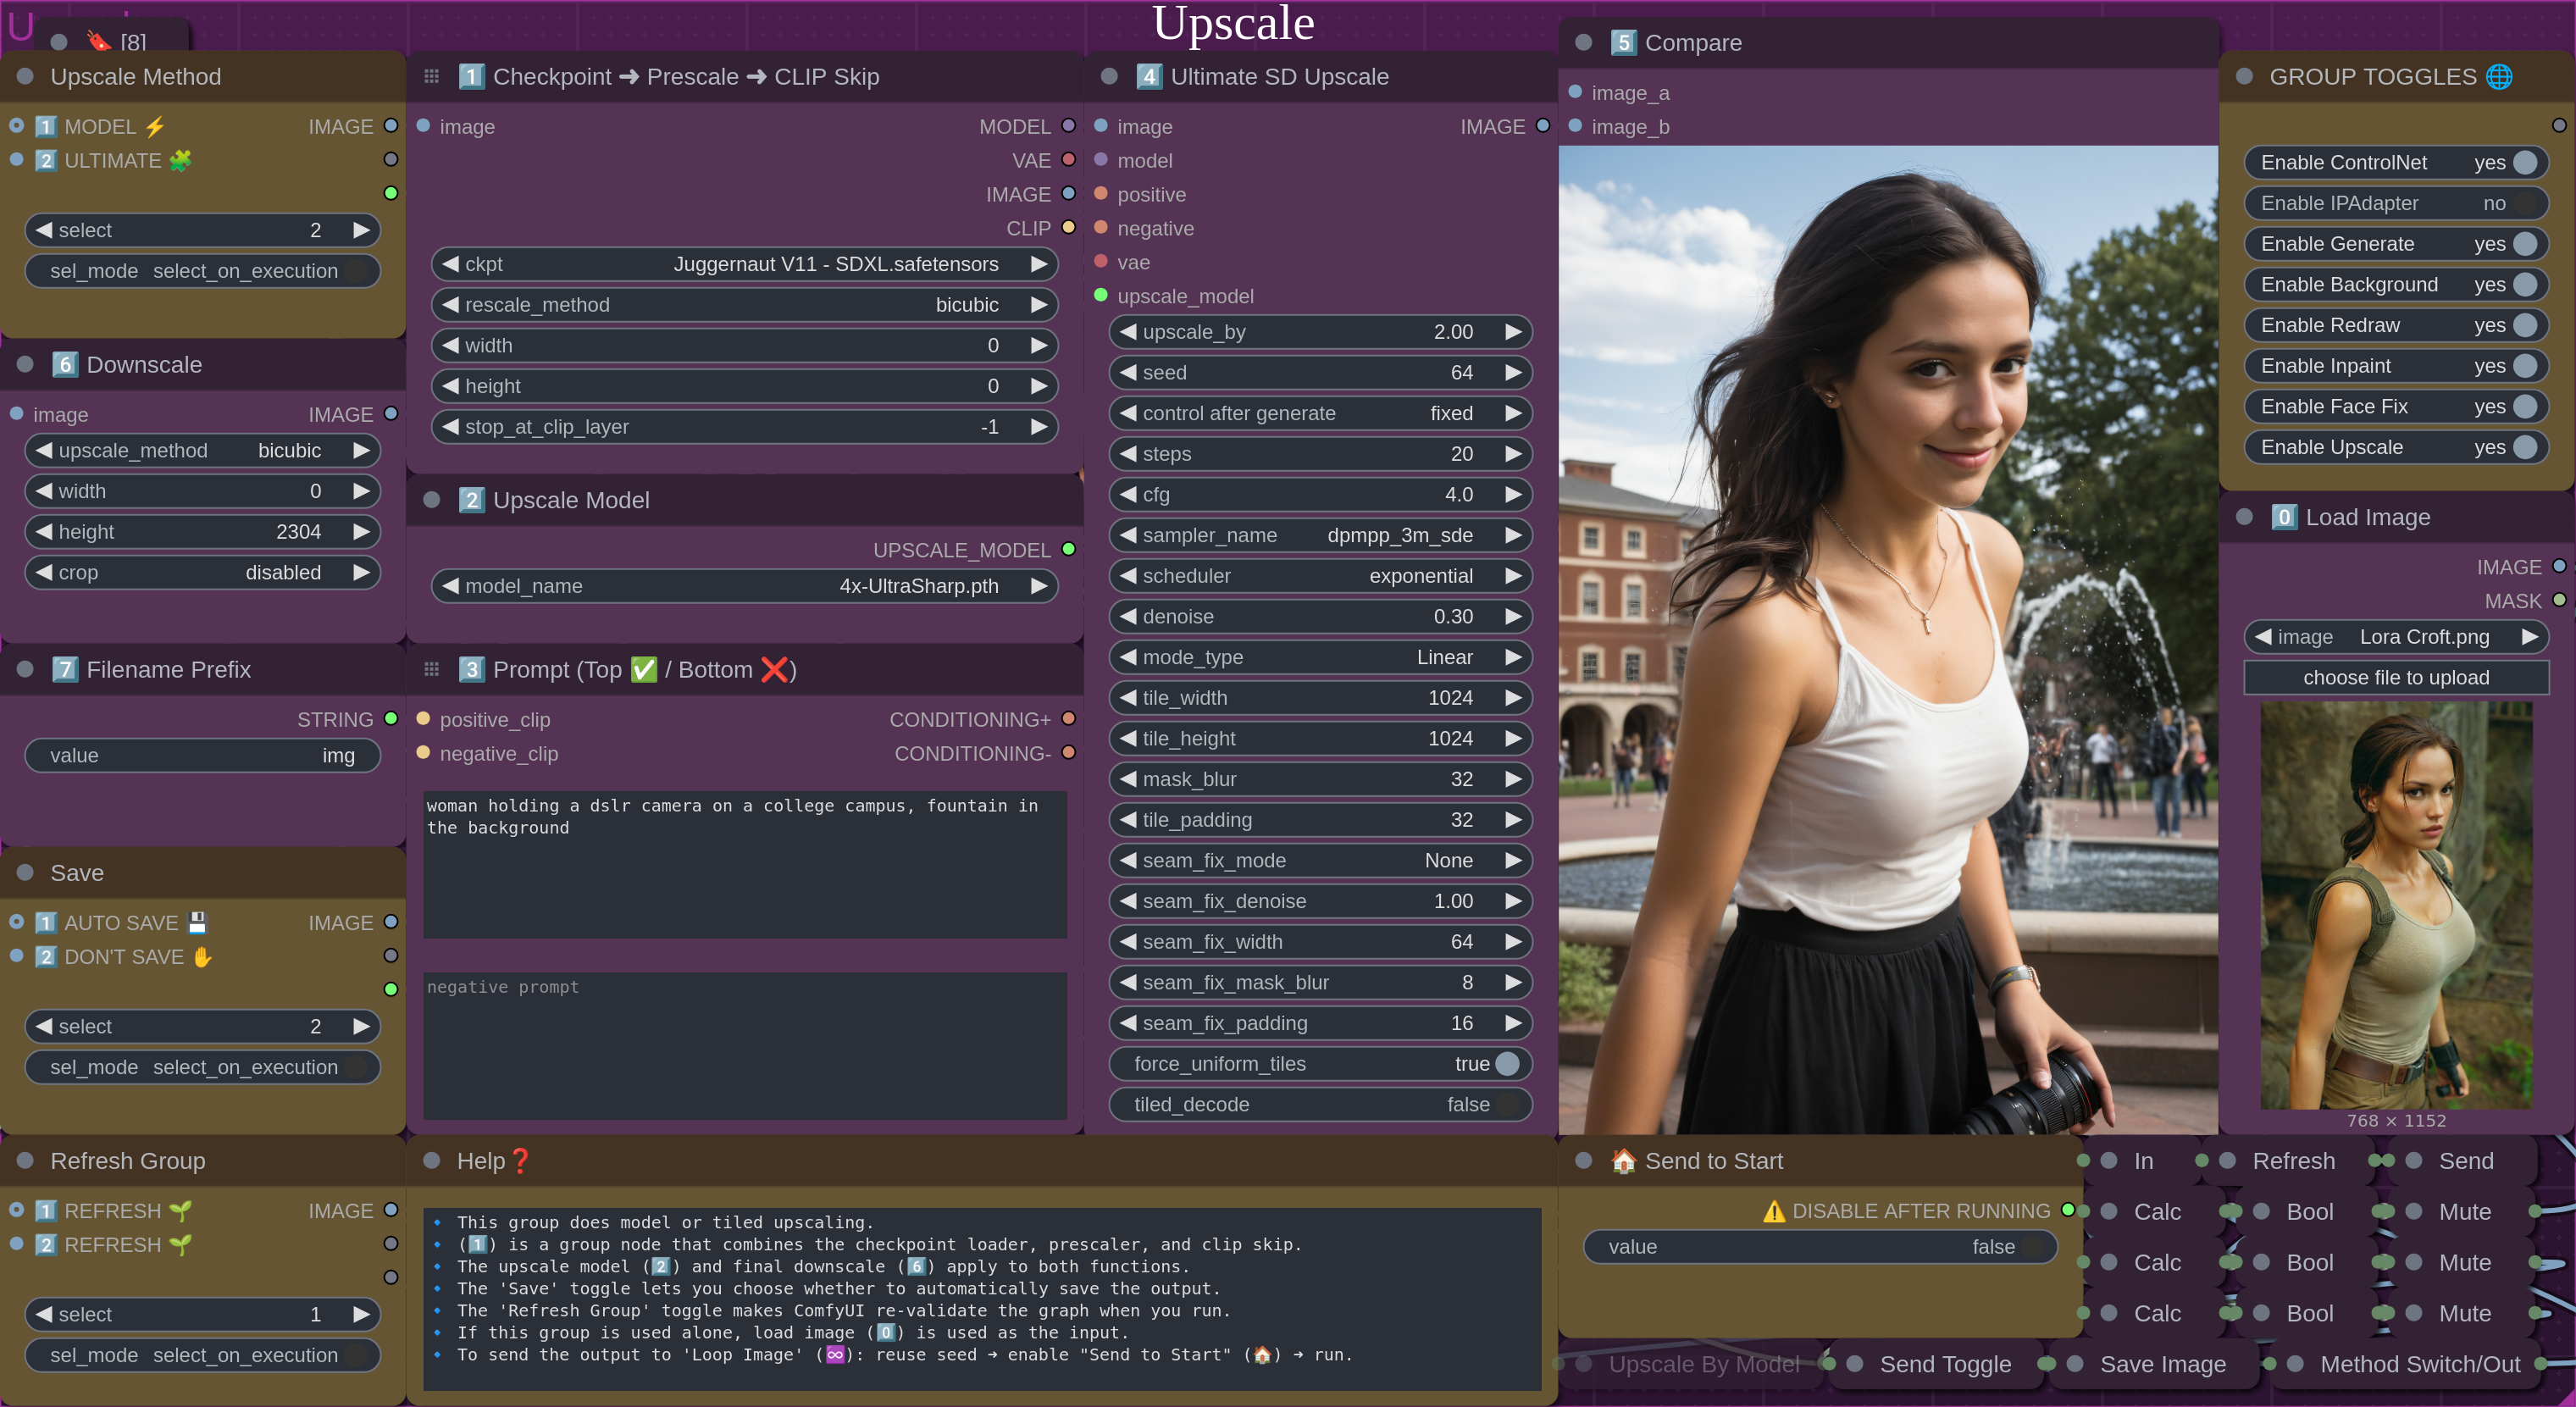Increase the denoise value with right arrow
The height and width of the screenshot is (1407, 2576).
(1512, 616)
